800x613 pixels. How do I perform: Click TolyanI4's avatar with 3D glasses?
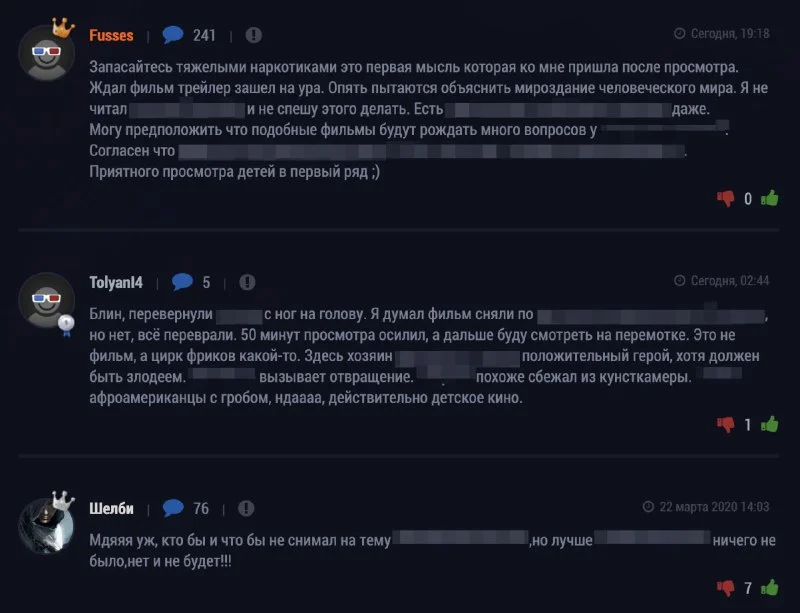click(x=47, y=299)
